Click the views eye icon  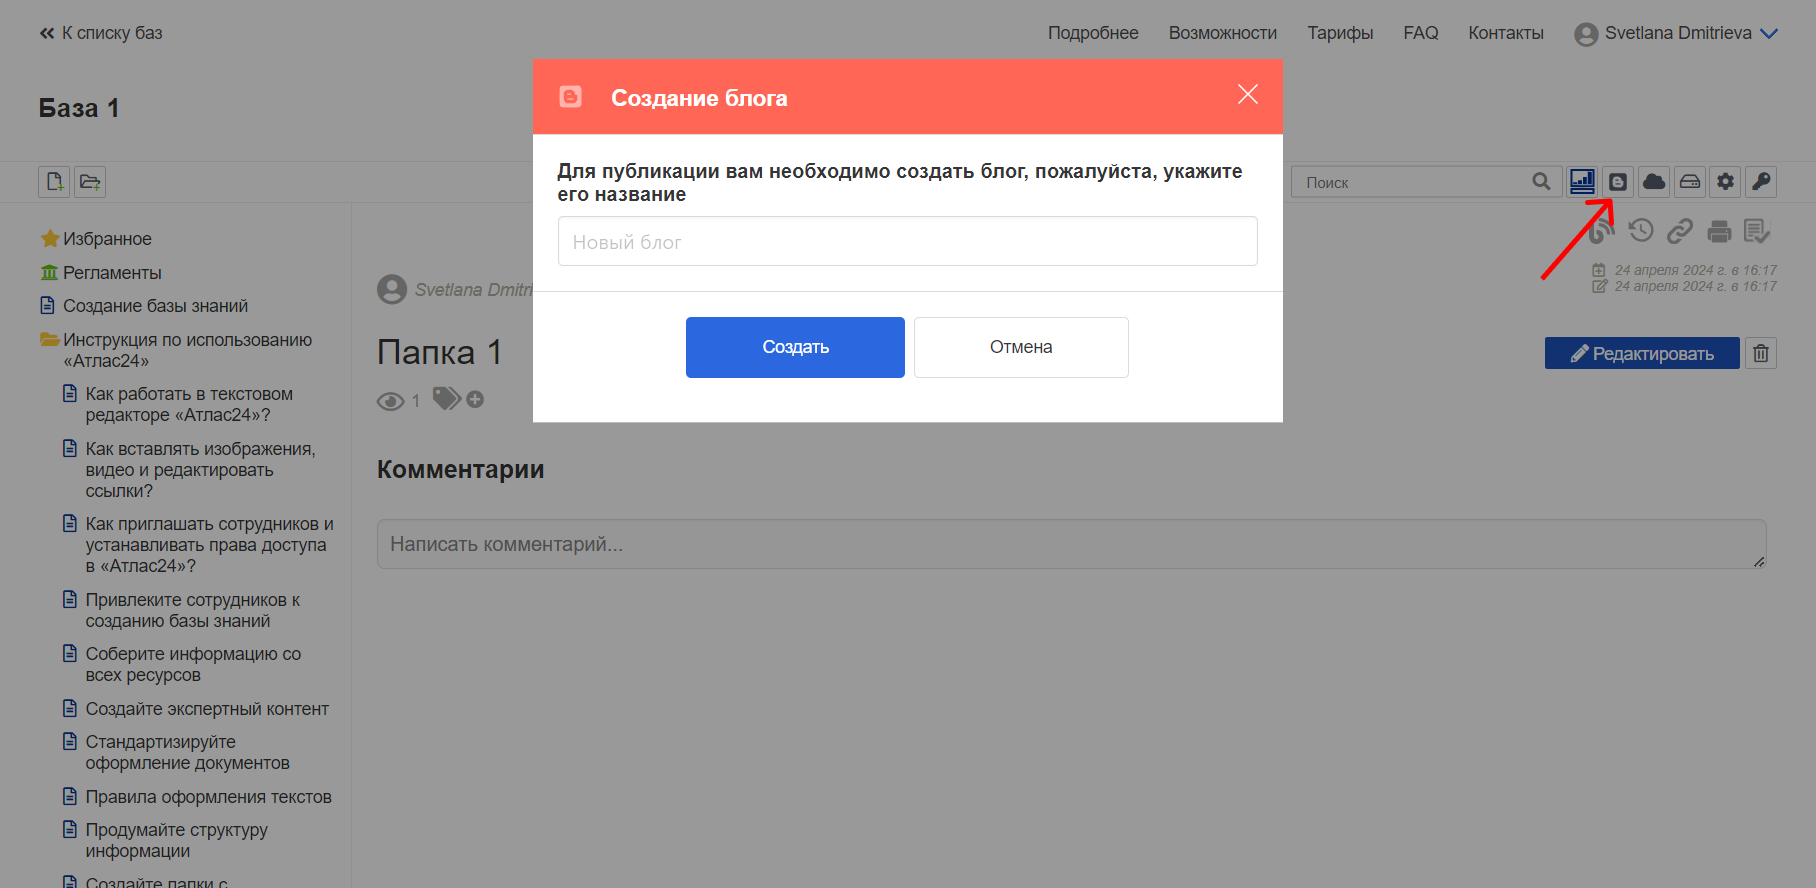pyautogui.click(x=390, y=401)
